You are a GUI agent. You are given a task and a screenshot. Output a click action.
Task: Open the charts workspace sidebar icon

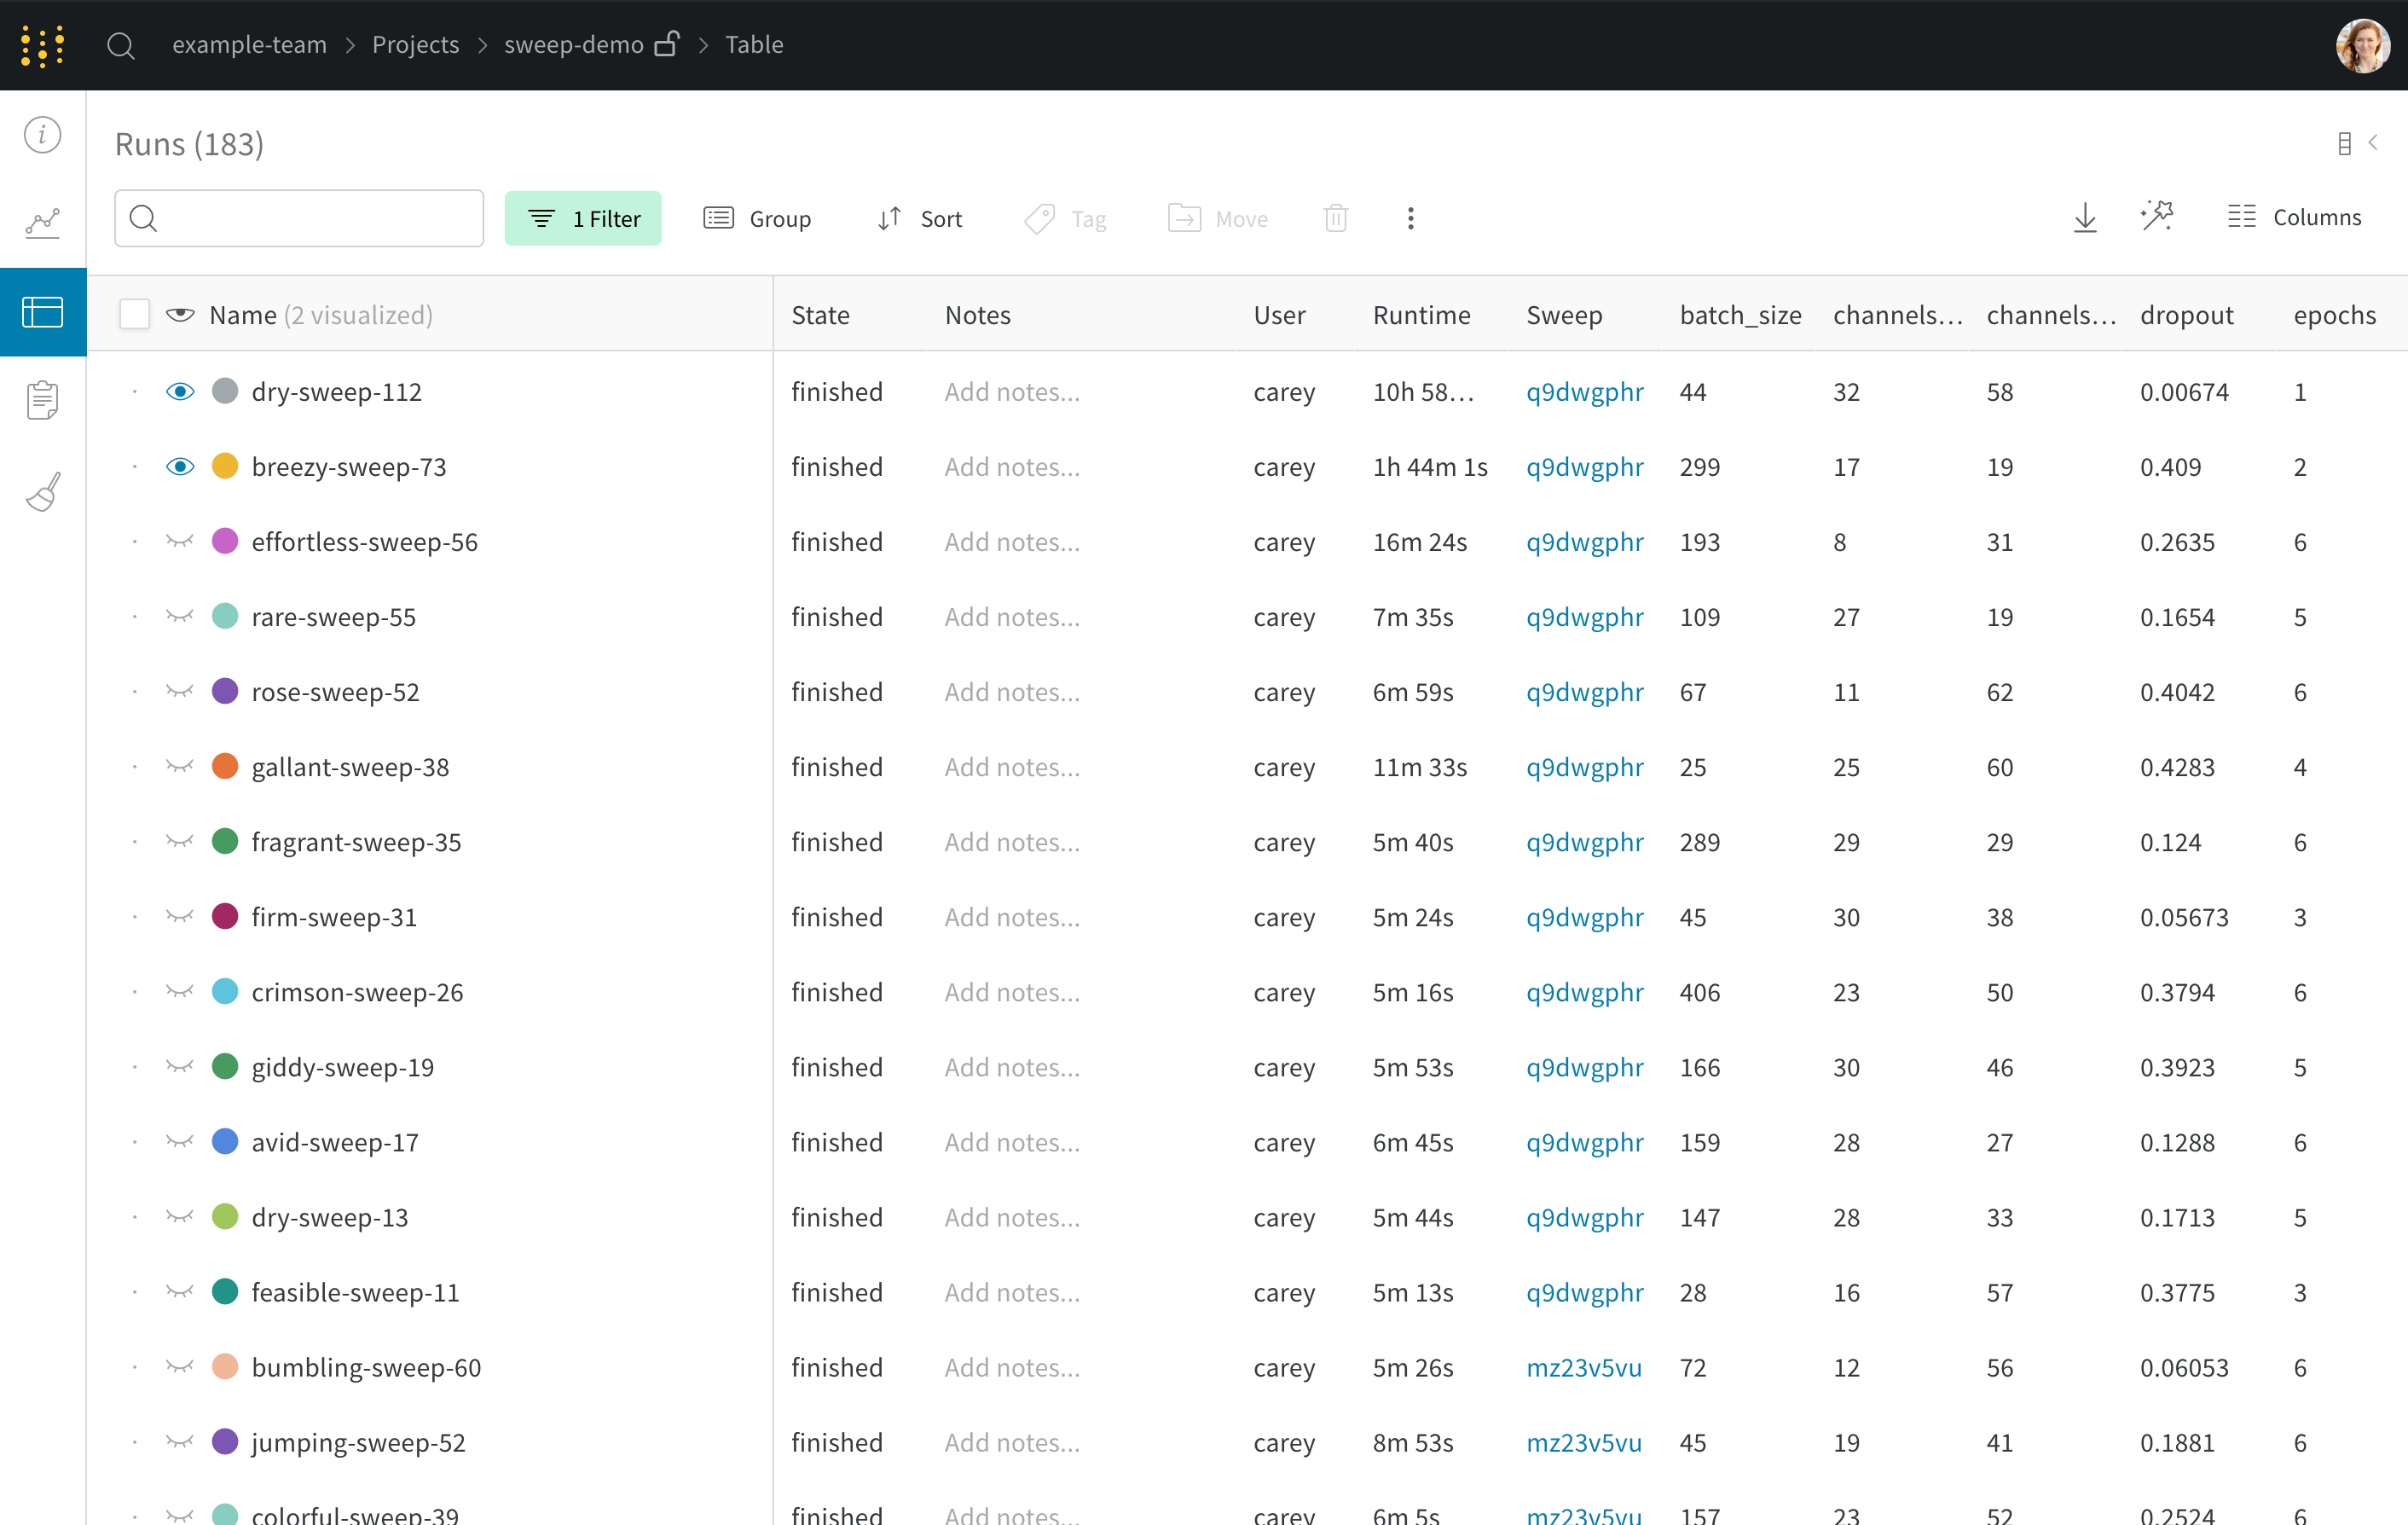[x=42, y=222]
